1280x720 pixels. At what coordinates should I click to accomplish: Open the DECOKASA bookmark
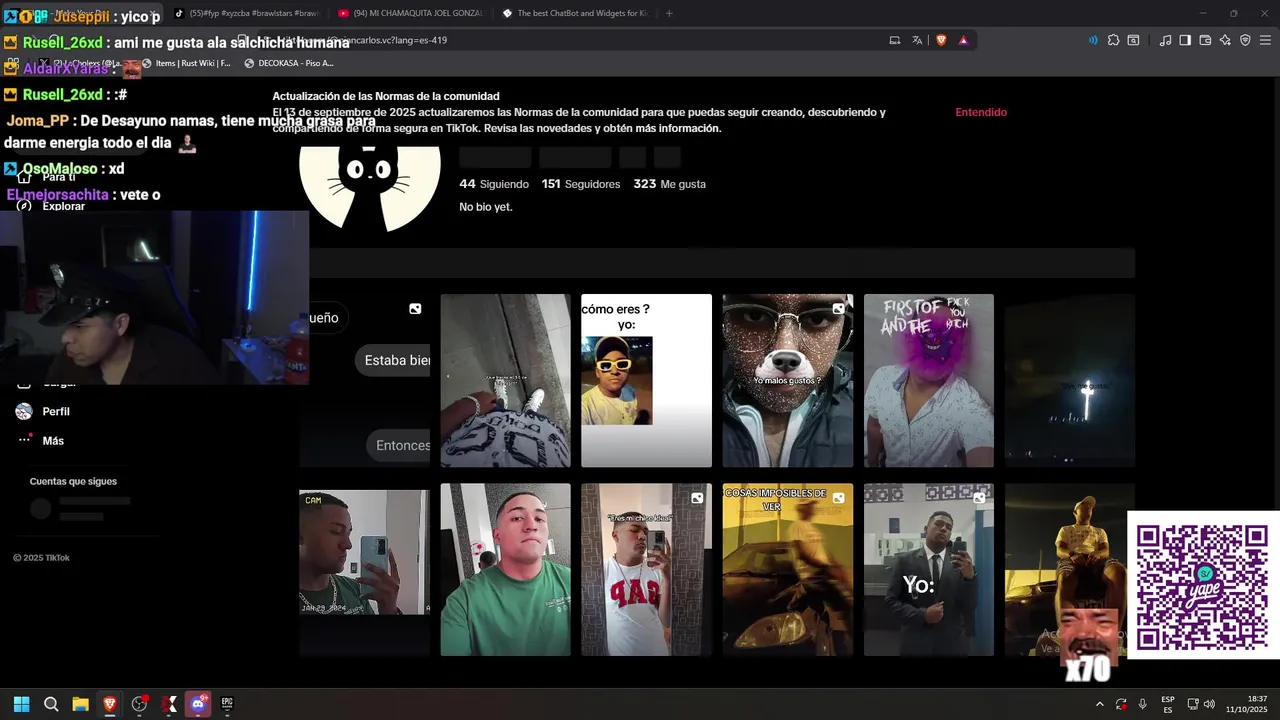click(289, 63)
